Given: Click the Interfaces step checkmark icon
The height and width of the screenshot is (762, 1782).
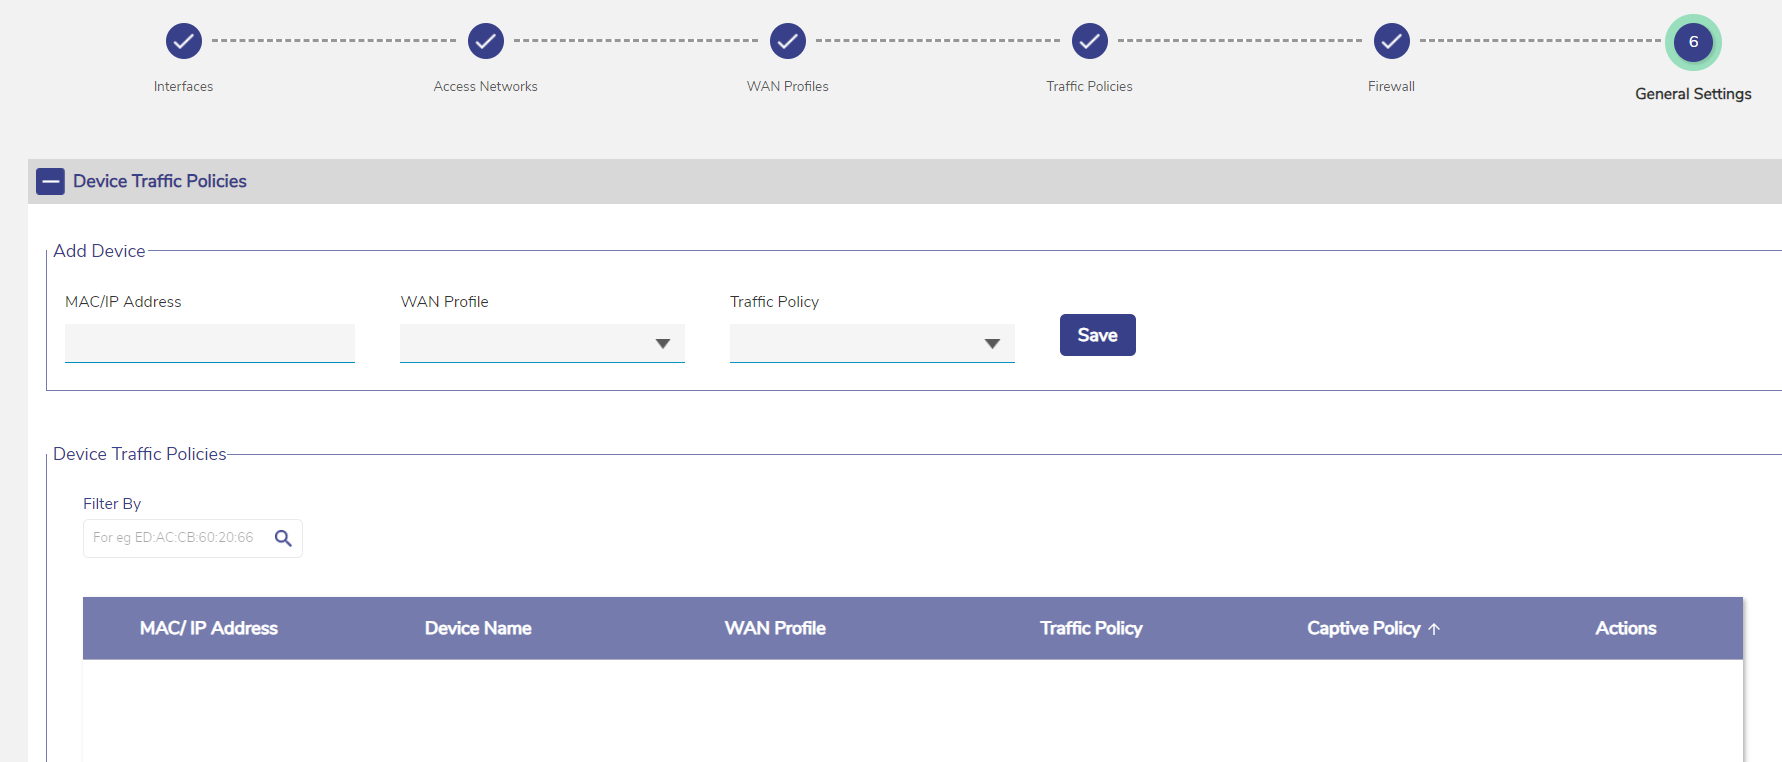Looking at the screenshot, I should click(184, 41).
